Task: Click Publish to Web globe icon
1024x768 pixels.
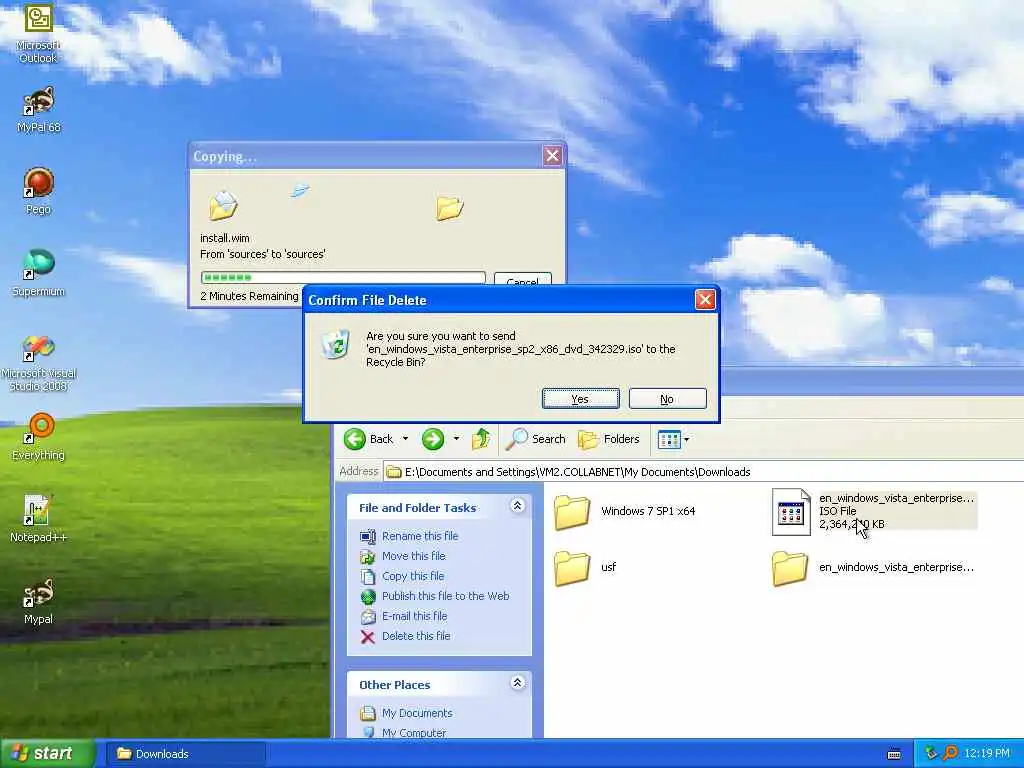Action: tap(368, 596)
